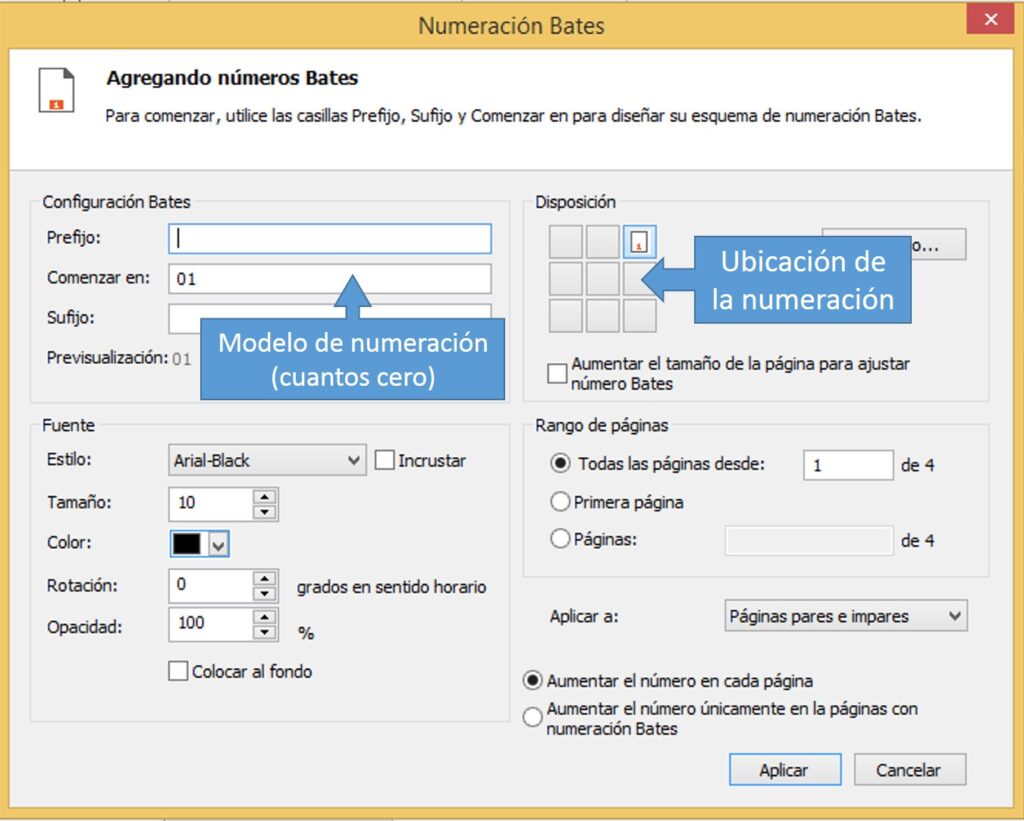Increase font size with Tamaño up arrow
The height and width of the screenshot is (821, 1024).
point(264,496)
